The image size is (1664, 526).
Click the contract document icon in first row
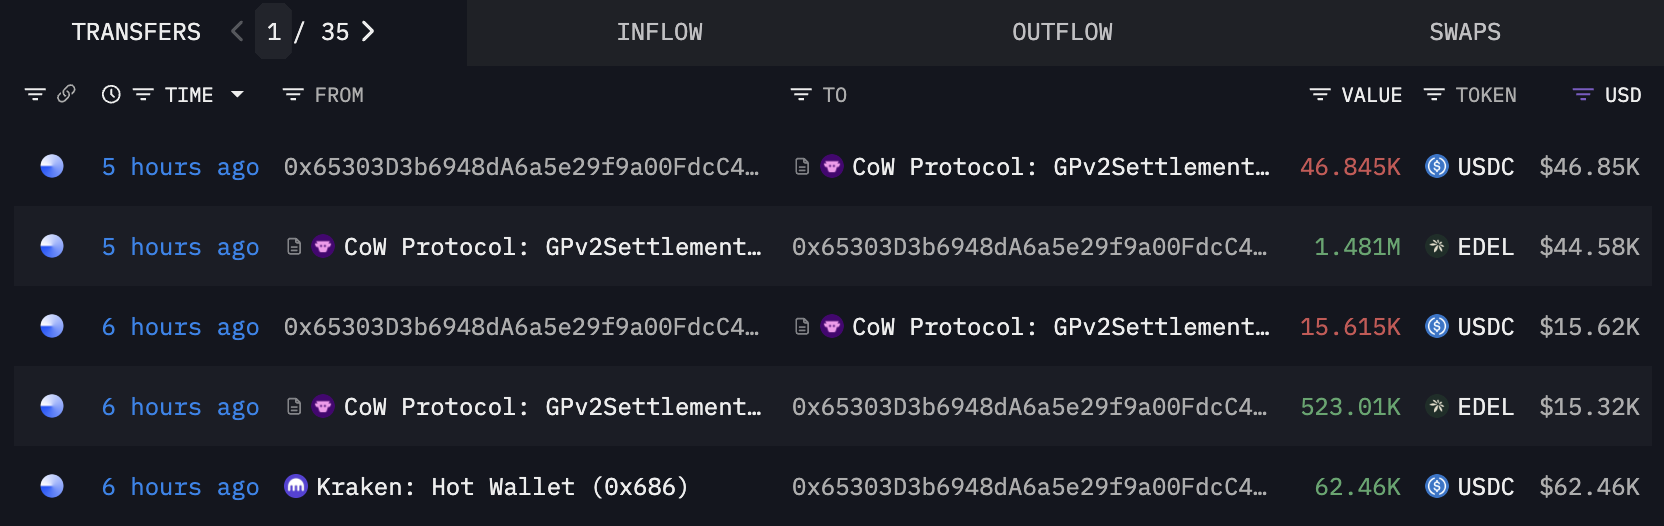tap(802, 167)
